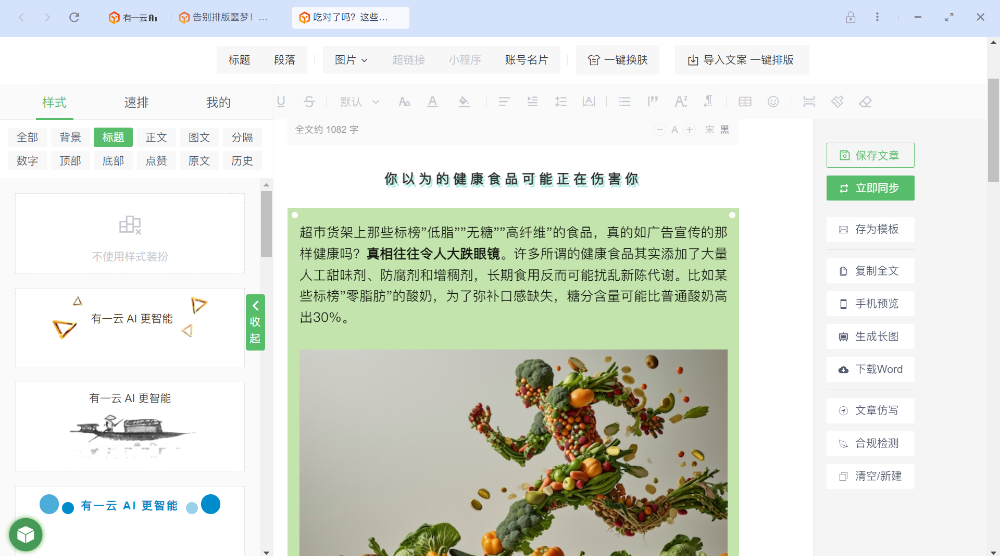The width and height of the screenshot is (1000, 556).
Task: Apply strikethrough formatting
Action: click(309, 101)
